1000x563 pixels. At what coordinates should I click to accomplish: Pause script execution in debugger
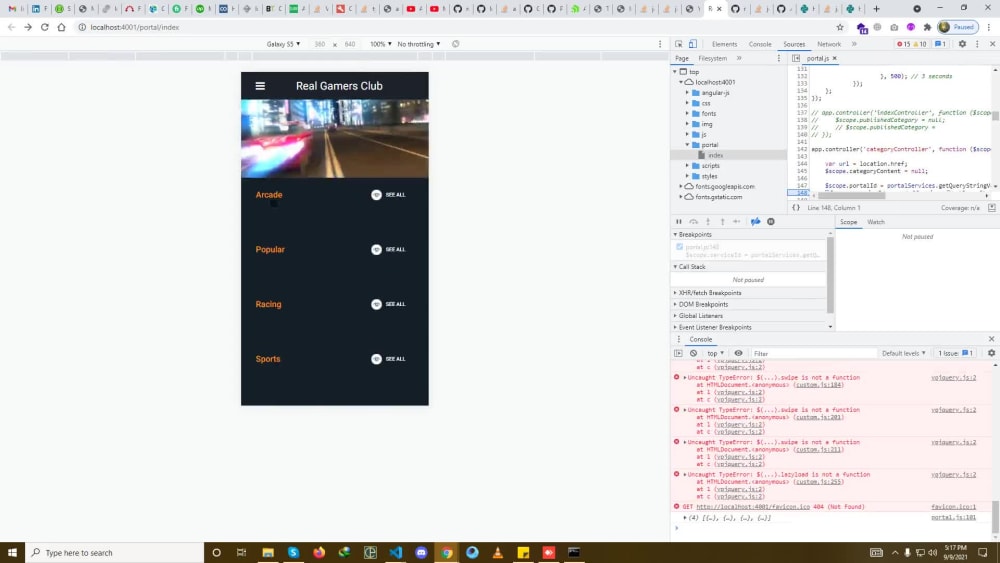pyautogui.click(x=679, y=222)
